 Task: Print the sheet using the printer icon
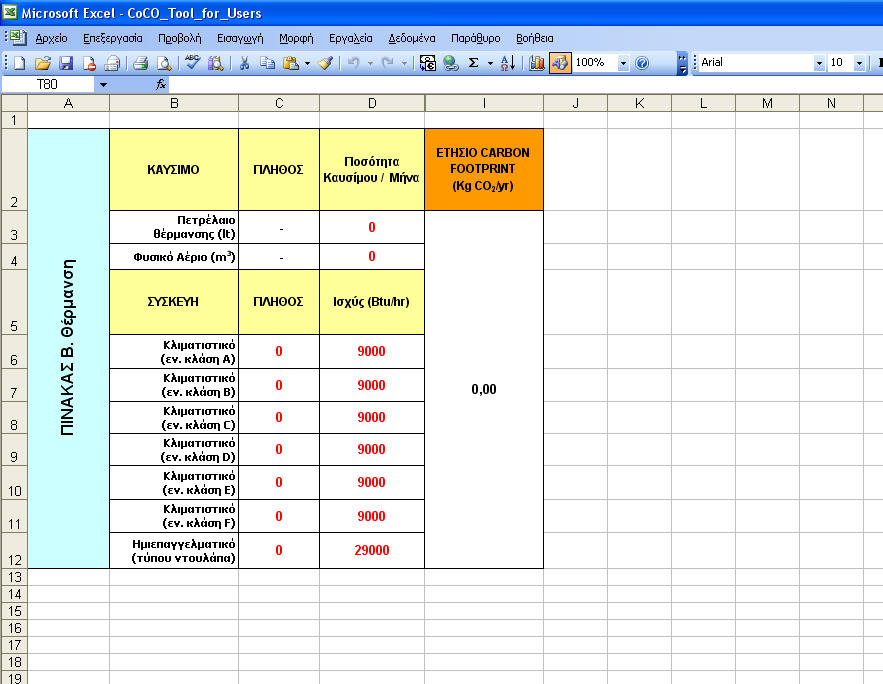point(140,63)
